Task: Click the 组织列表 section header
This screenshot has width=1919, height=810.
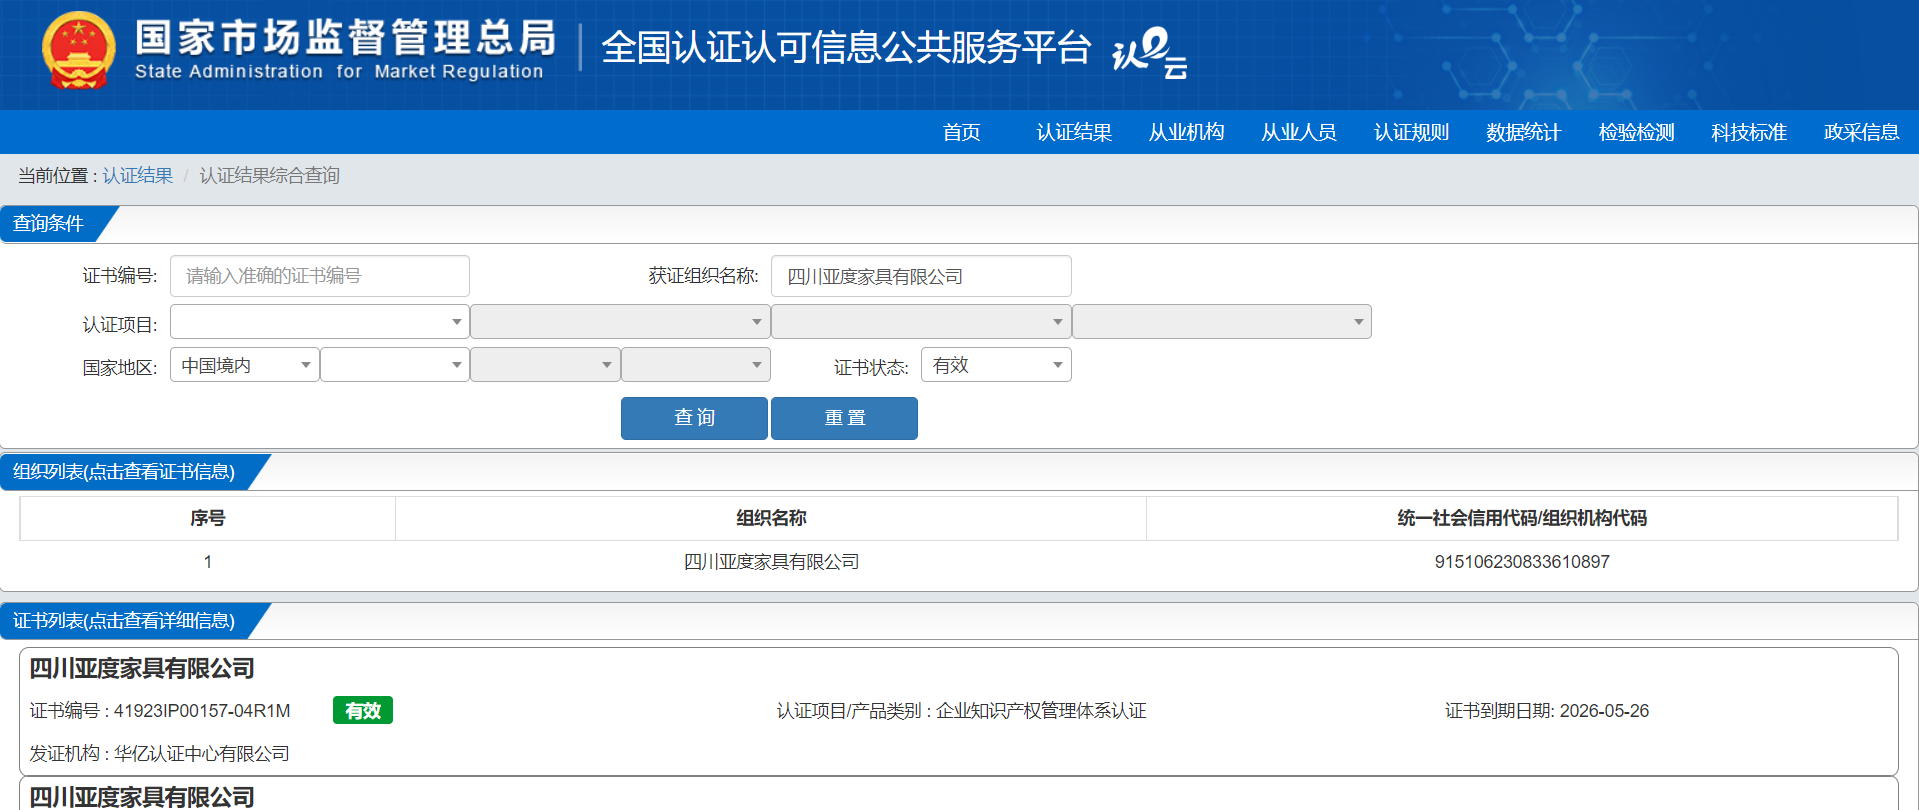Action: (x=124, y=472)
